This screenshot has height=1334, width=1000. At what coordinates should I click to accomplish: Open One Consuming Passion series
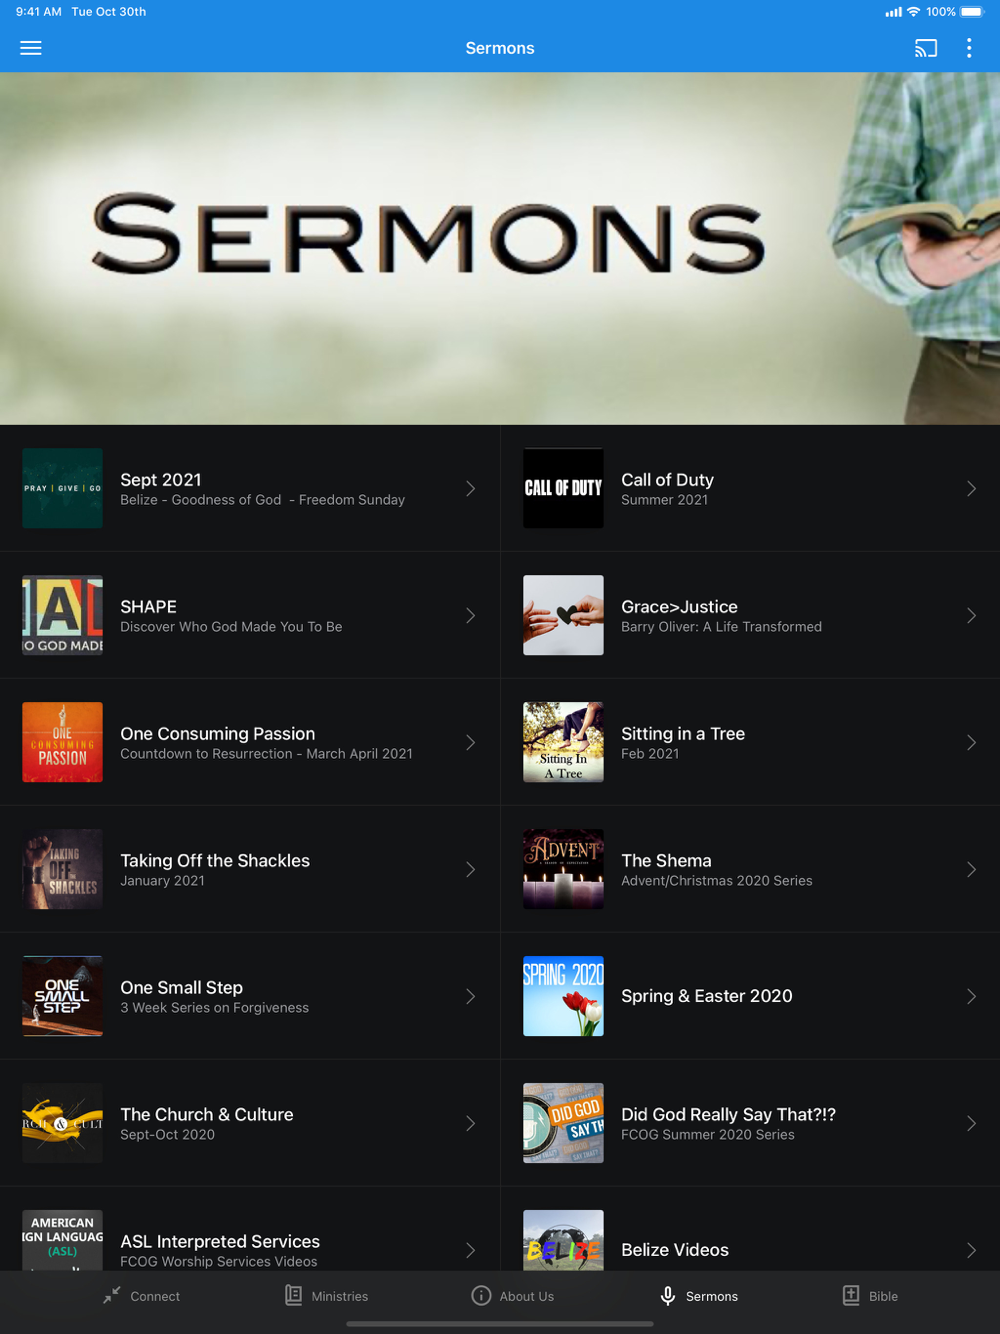[250, 742]
